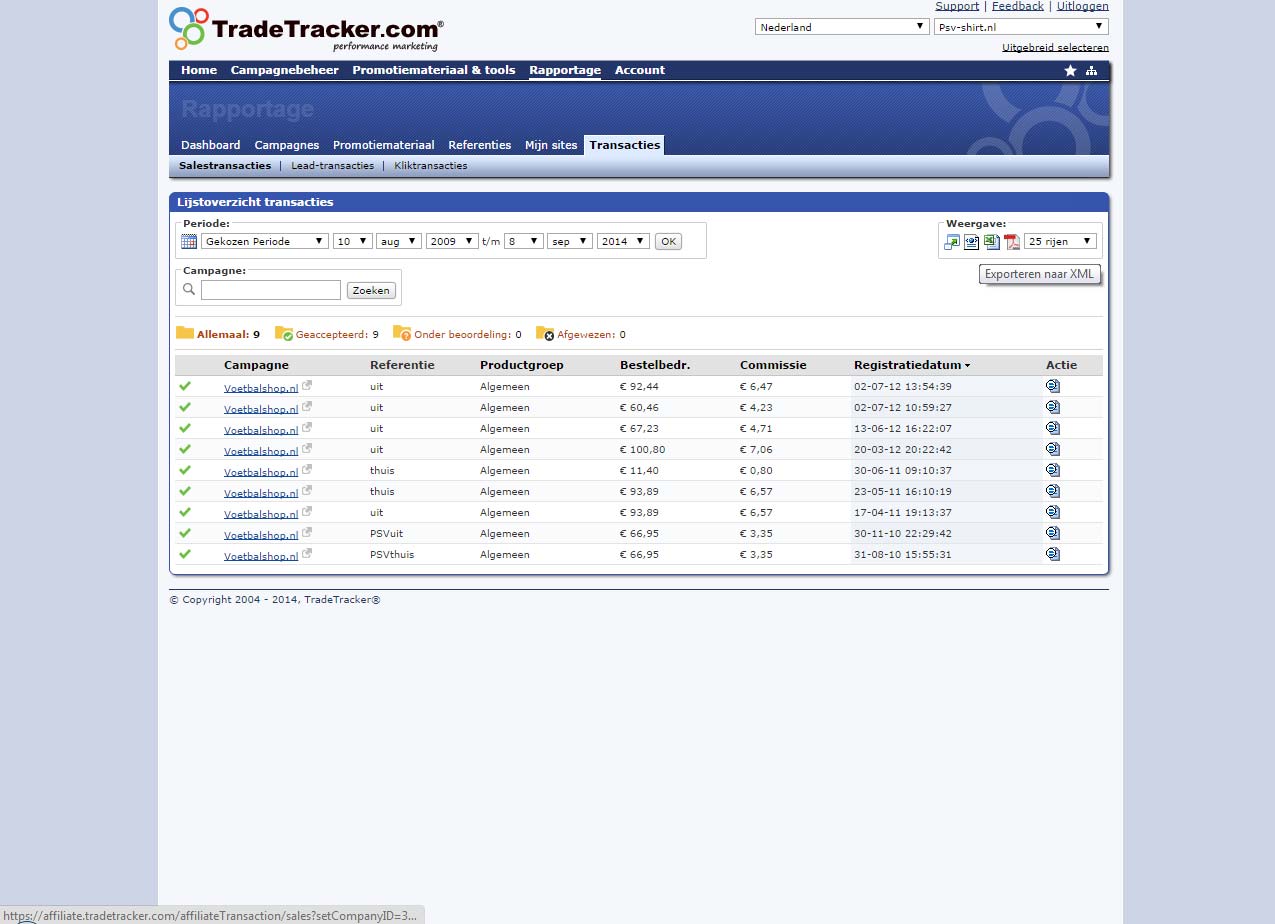Open action icon for the 30-06-11 09:10:37 transaction
Viewport: 1275px width, 924px height.
1053,470
